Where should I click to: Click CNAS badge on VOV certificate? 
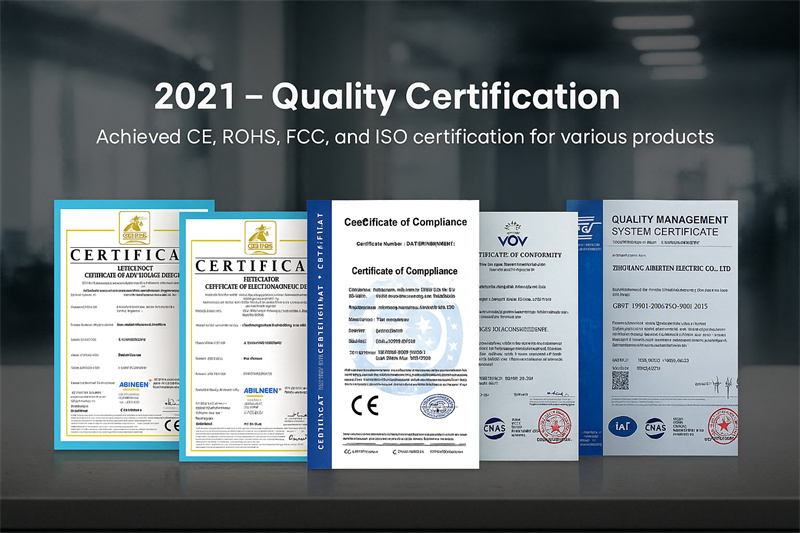point(494,428)
